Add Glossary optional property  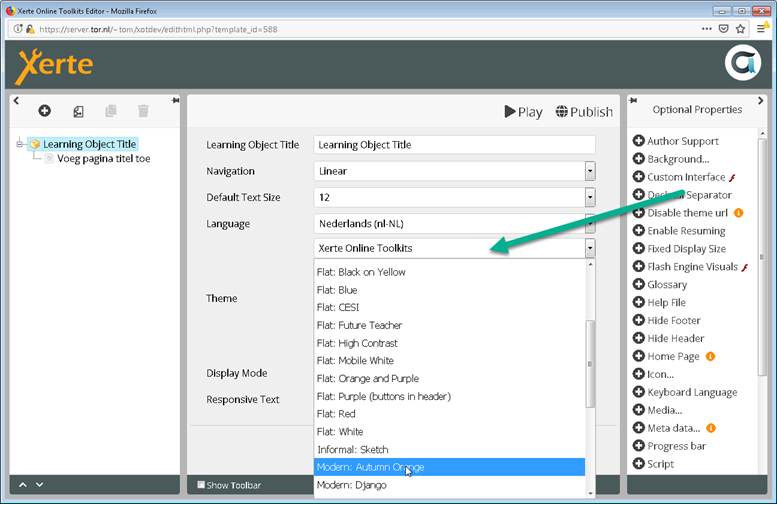(660, 284)
